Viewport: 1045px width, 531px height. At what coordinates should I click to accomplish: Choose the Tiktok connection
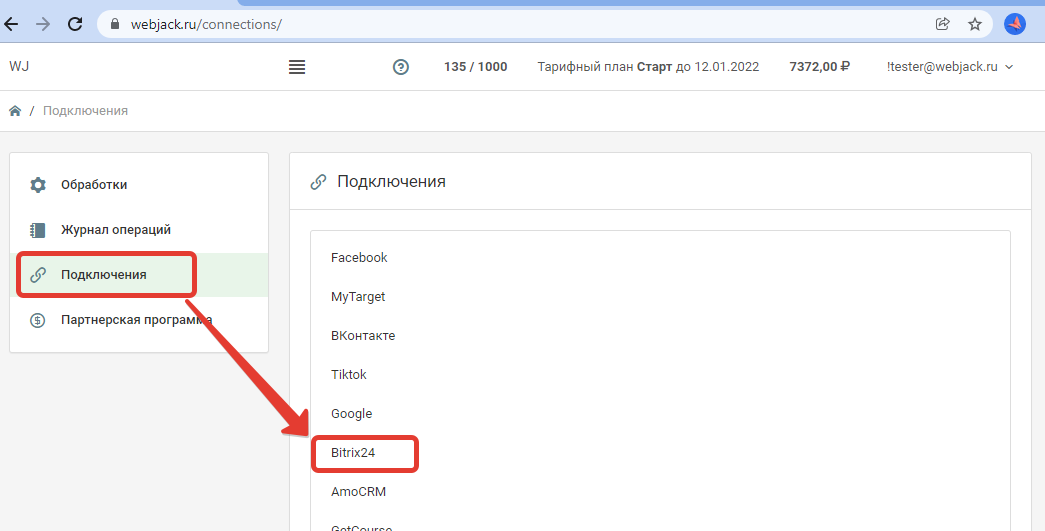click(349, 374)
